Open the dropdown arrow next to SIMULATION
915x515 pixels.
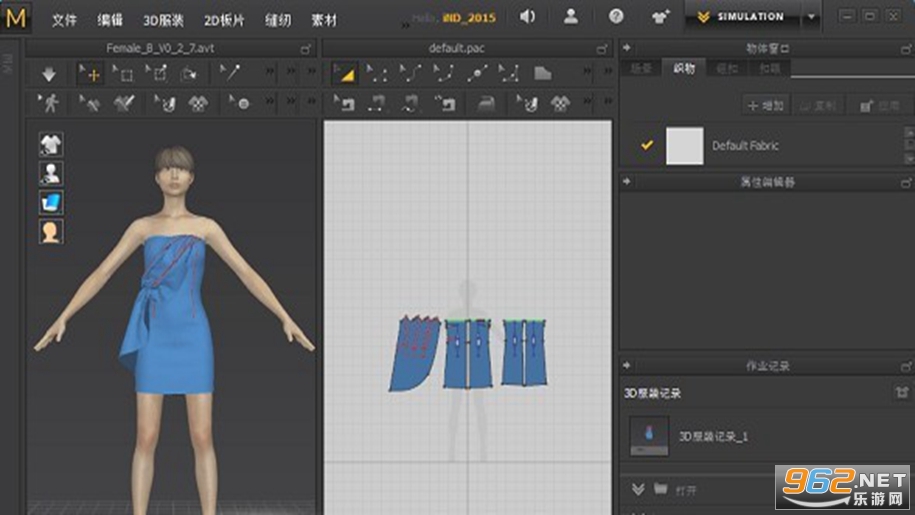(811, 17)
